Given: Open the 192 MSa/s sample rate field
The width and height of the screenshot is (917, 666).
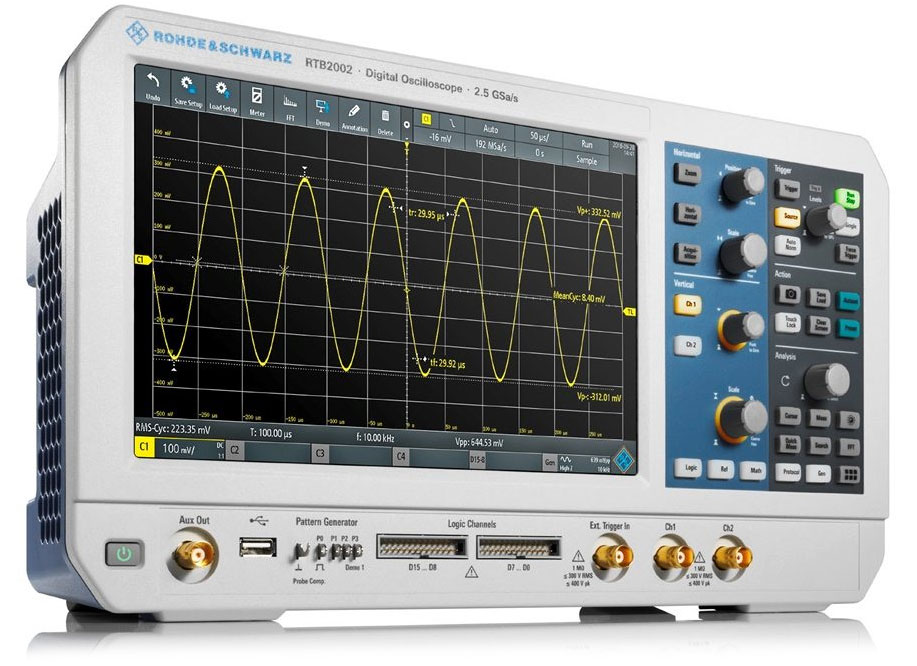Looking at the screenshot, I should 490,145.
